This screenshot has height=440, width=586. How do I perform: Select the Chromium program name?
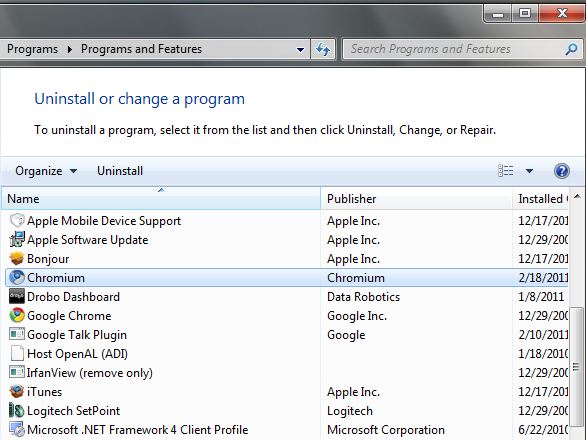click(56, 278)
